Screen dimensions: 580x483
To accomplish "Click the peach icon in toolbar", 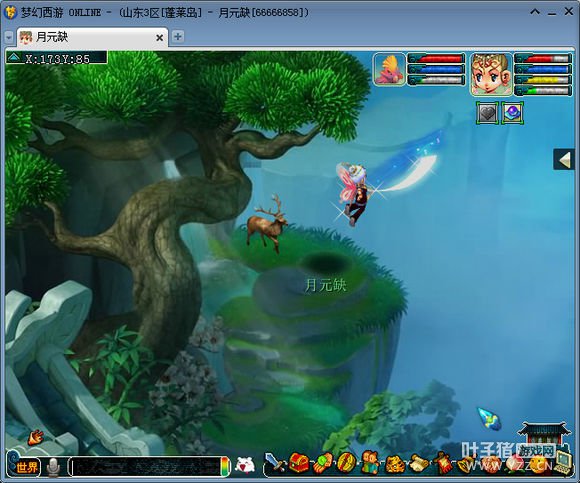I will tap(515, 465).
